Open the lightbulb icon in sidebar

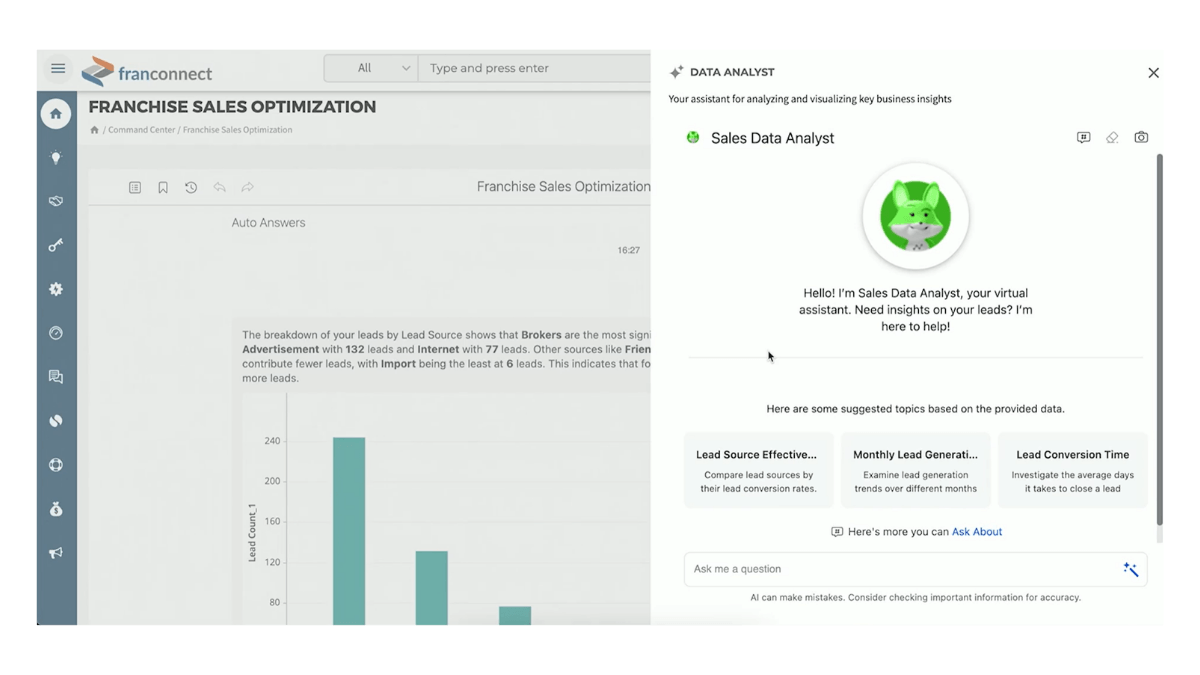(x=56, y=157)
